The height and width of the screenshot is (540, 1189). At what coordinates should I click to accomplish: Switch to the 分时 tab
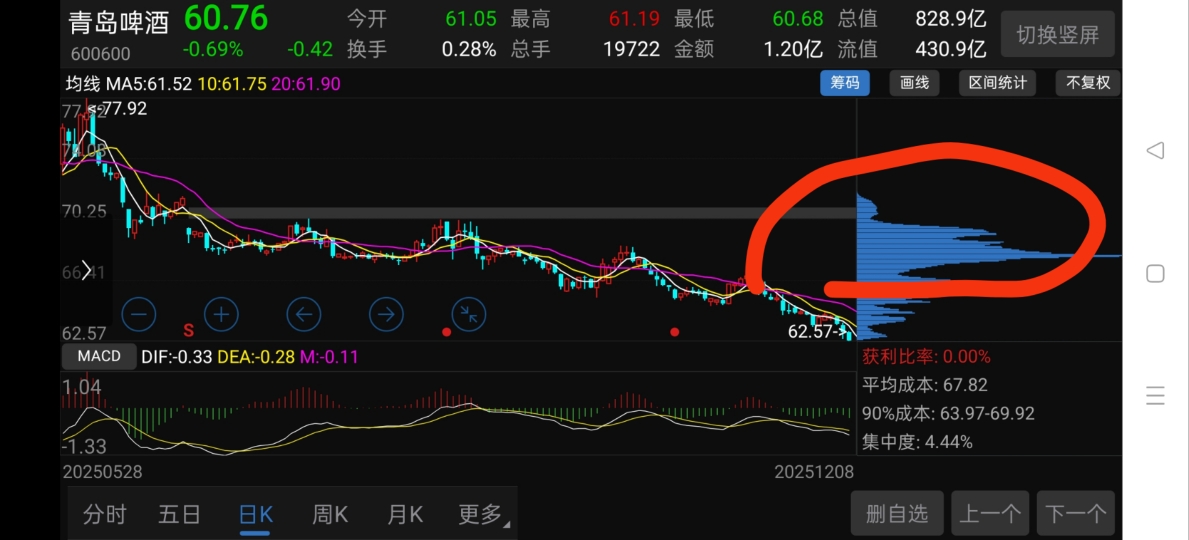coord(105,515)
